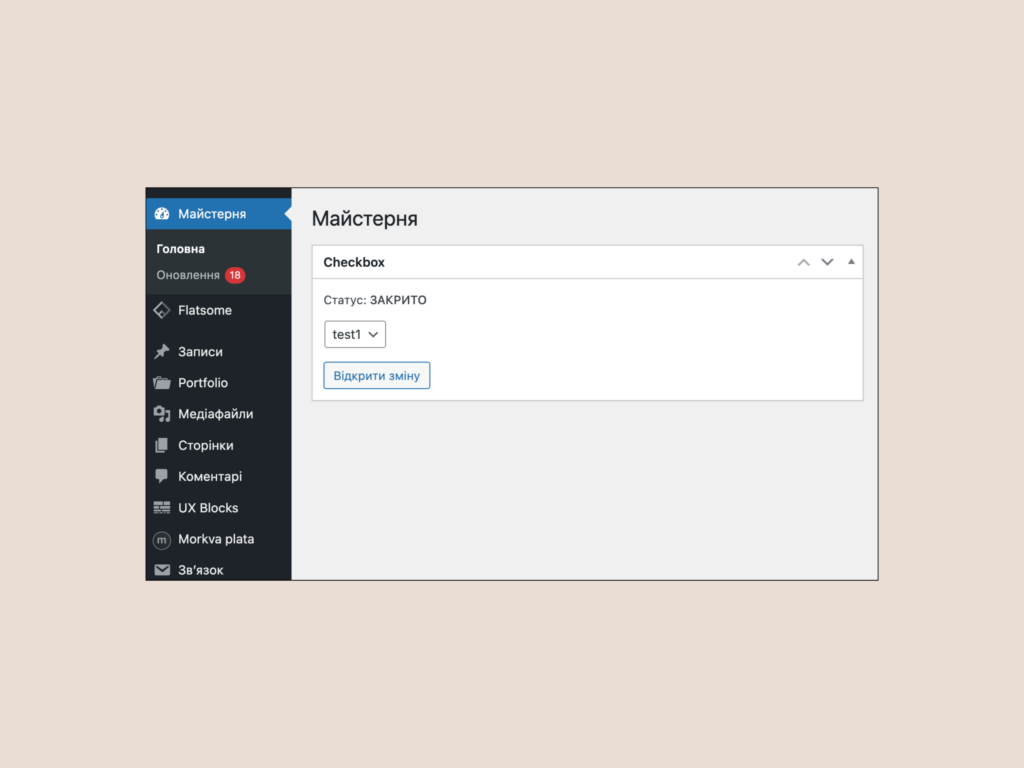Open the test1 dropdown selector
1024x768 pixels.
[355, 334]
